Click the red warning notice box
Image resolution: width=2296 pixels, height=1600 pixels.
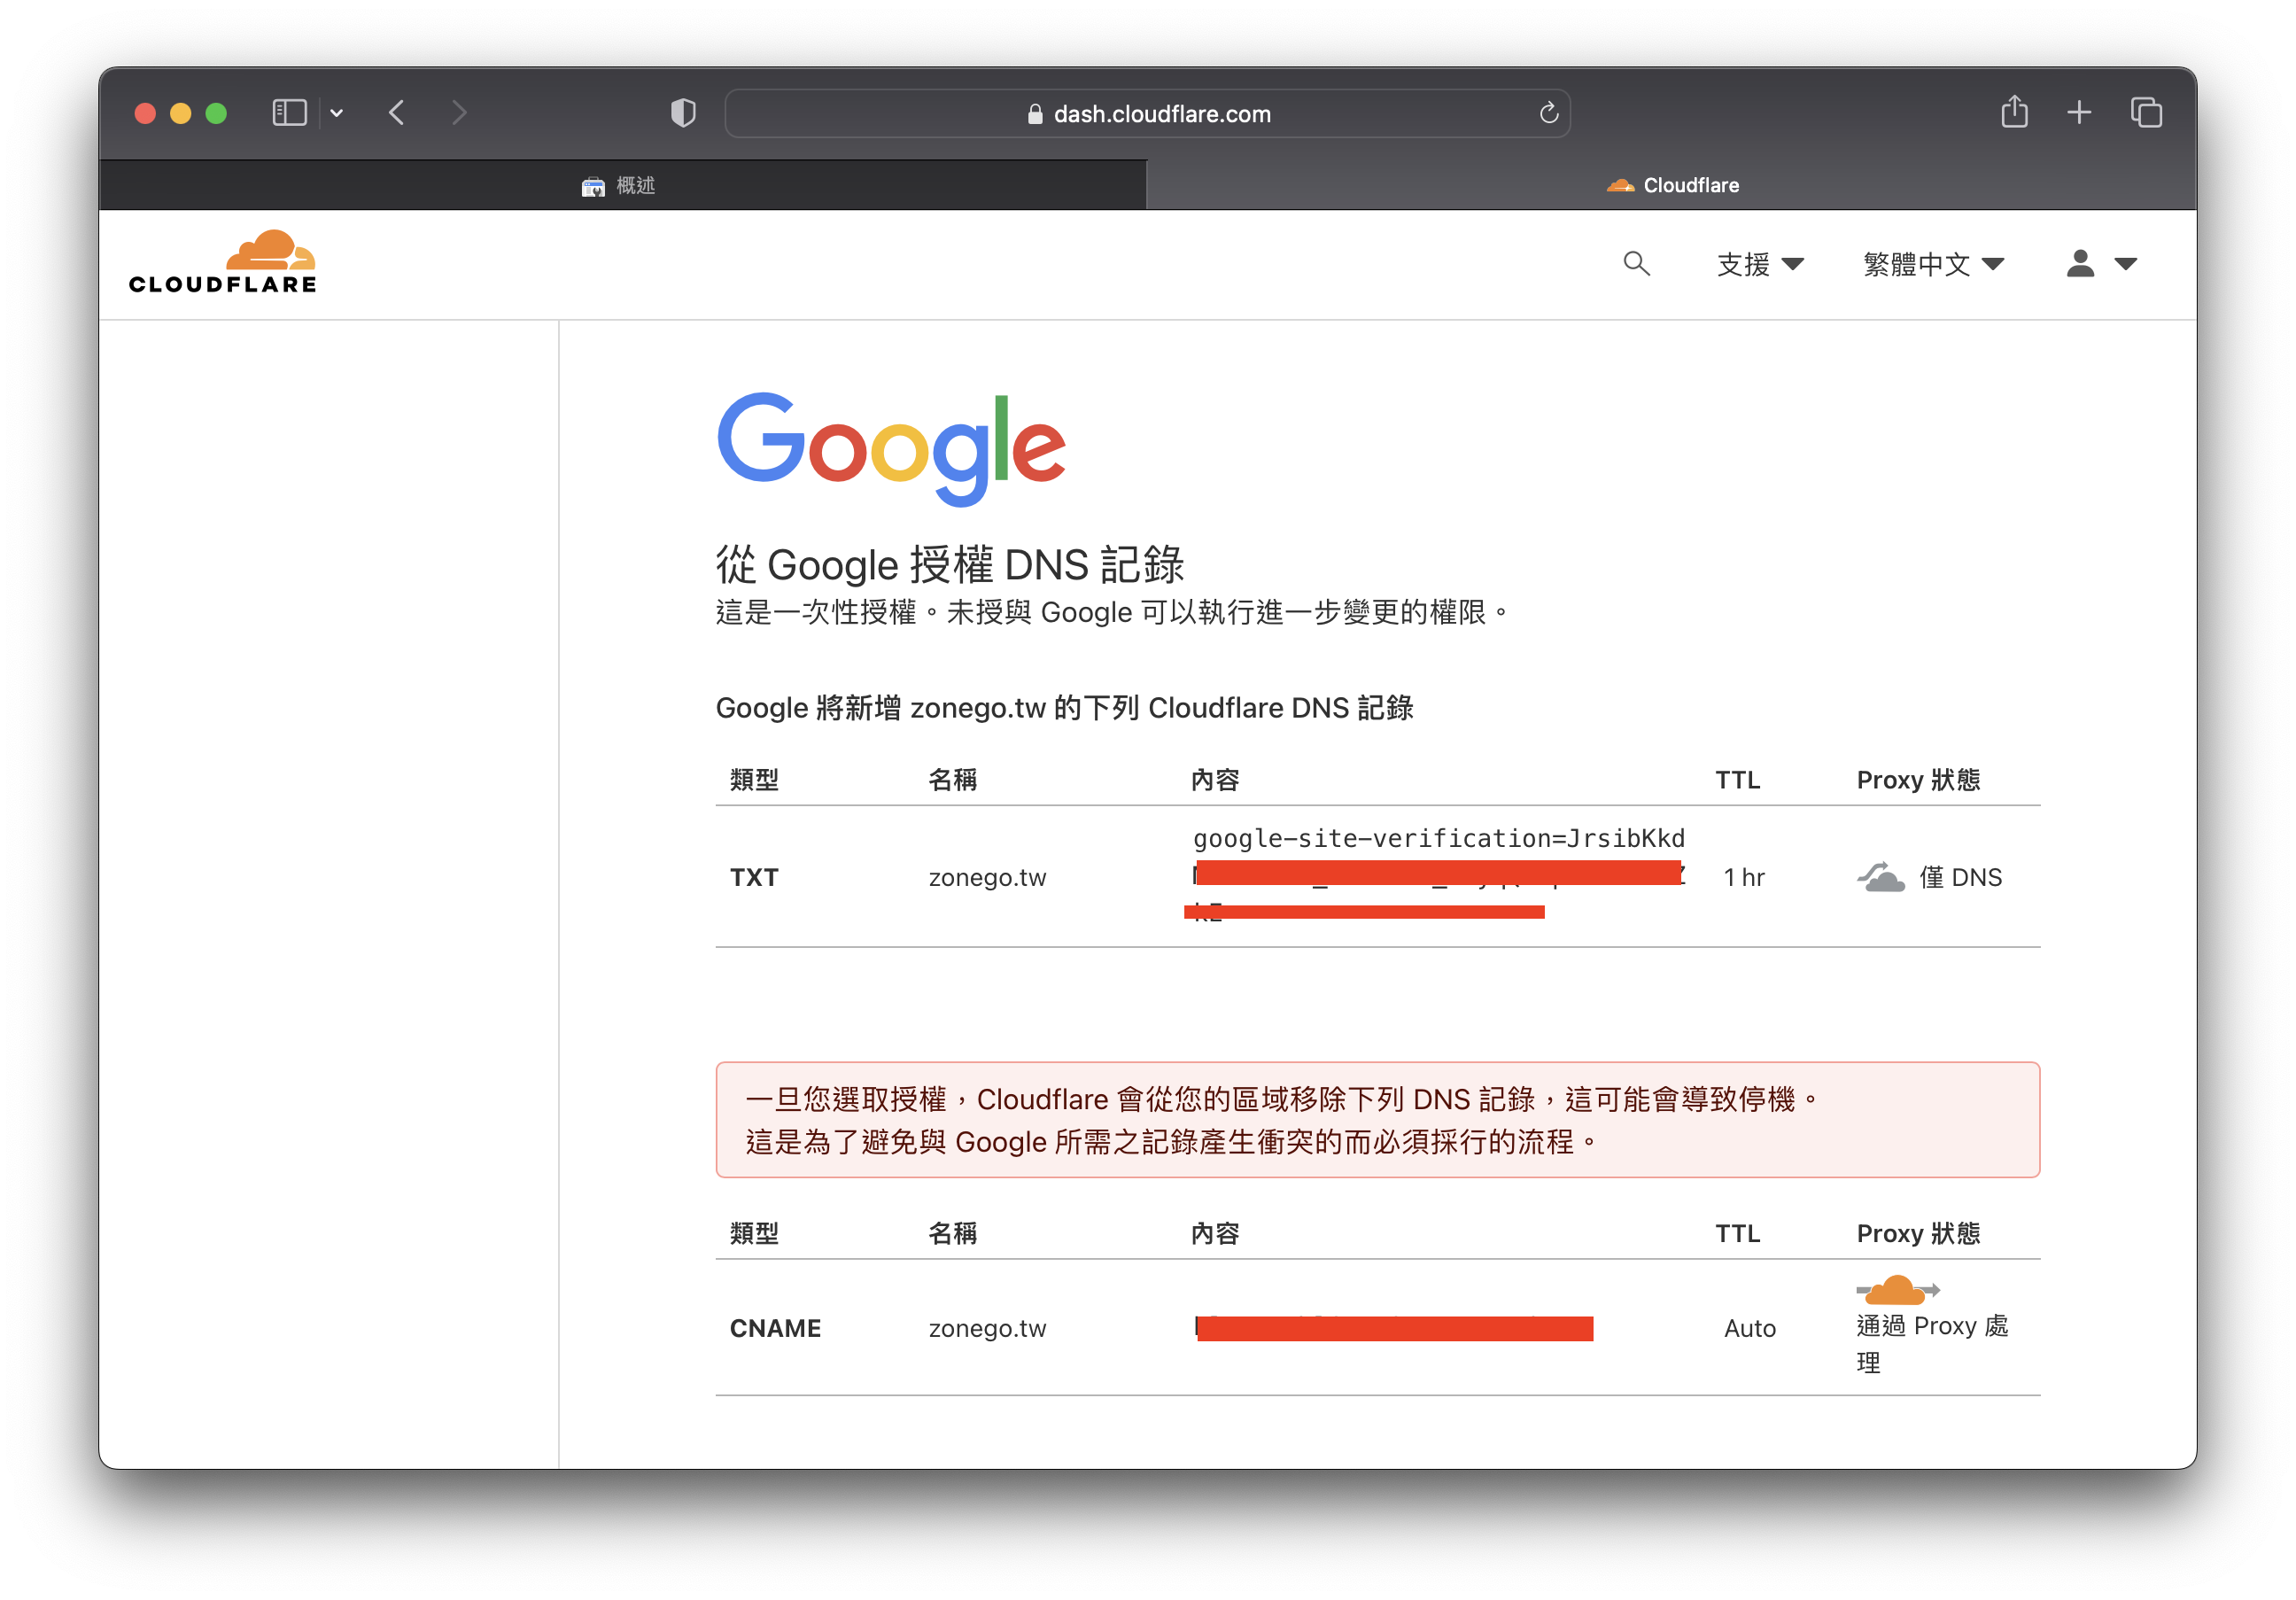[1377, 1120]
